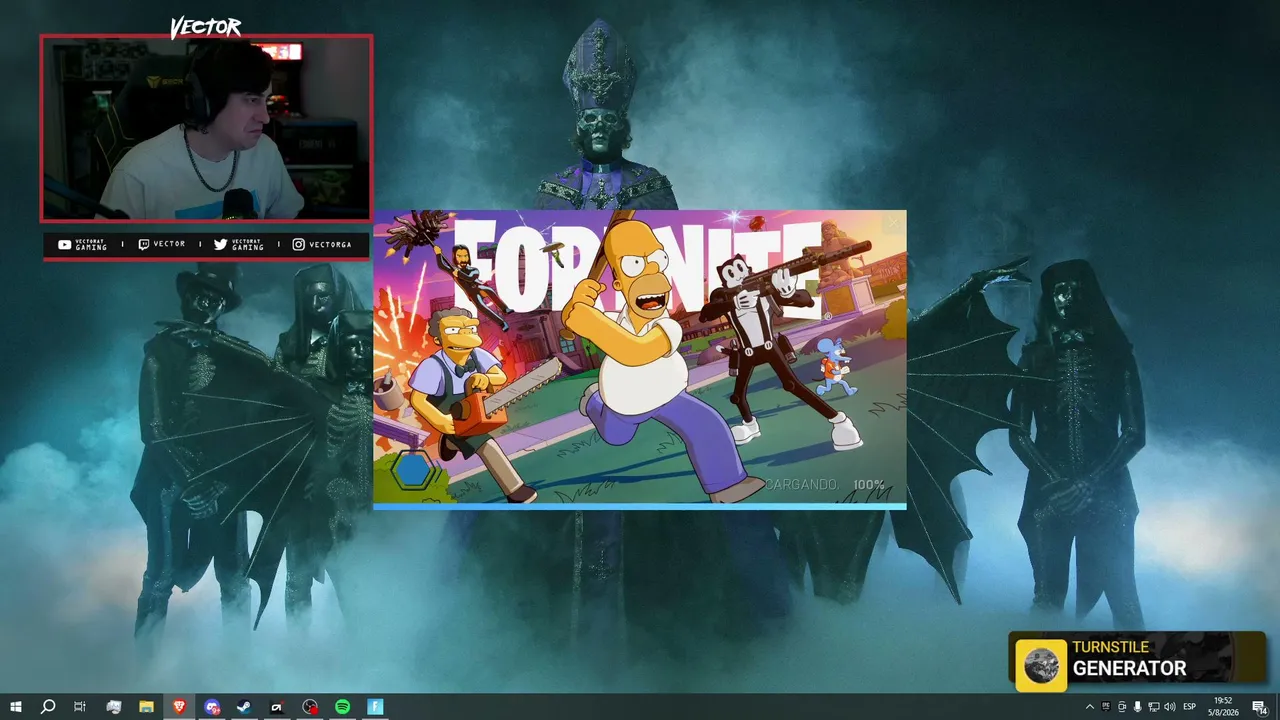
Task: Open taskbar search magnifier
Action: click(47, 707)
